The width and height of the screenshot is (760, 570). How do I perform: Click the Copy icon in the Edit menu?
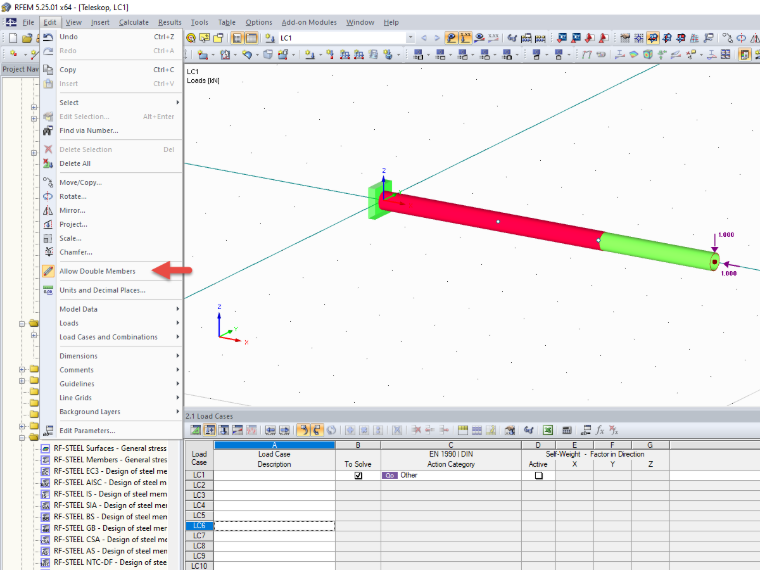tap(48, 70)
